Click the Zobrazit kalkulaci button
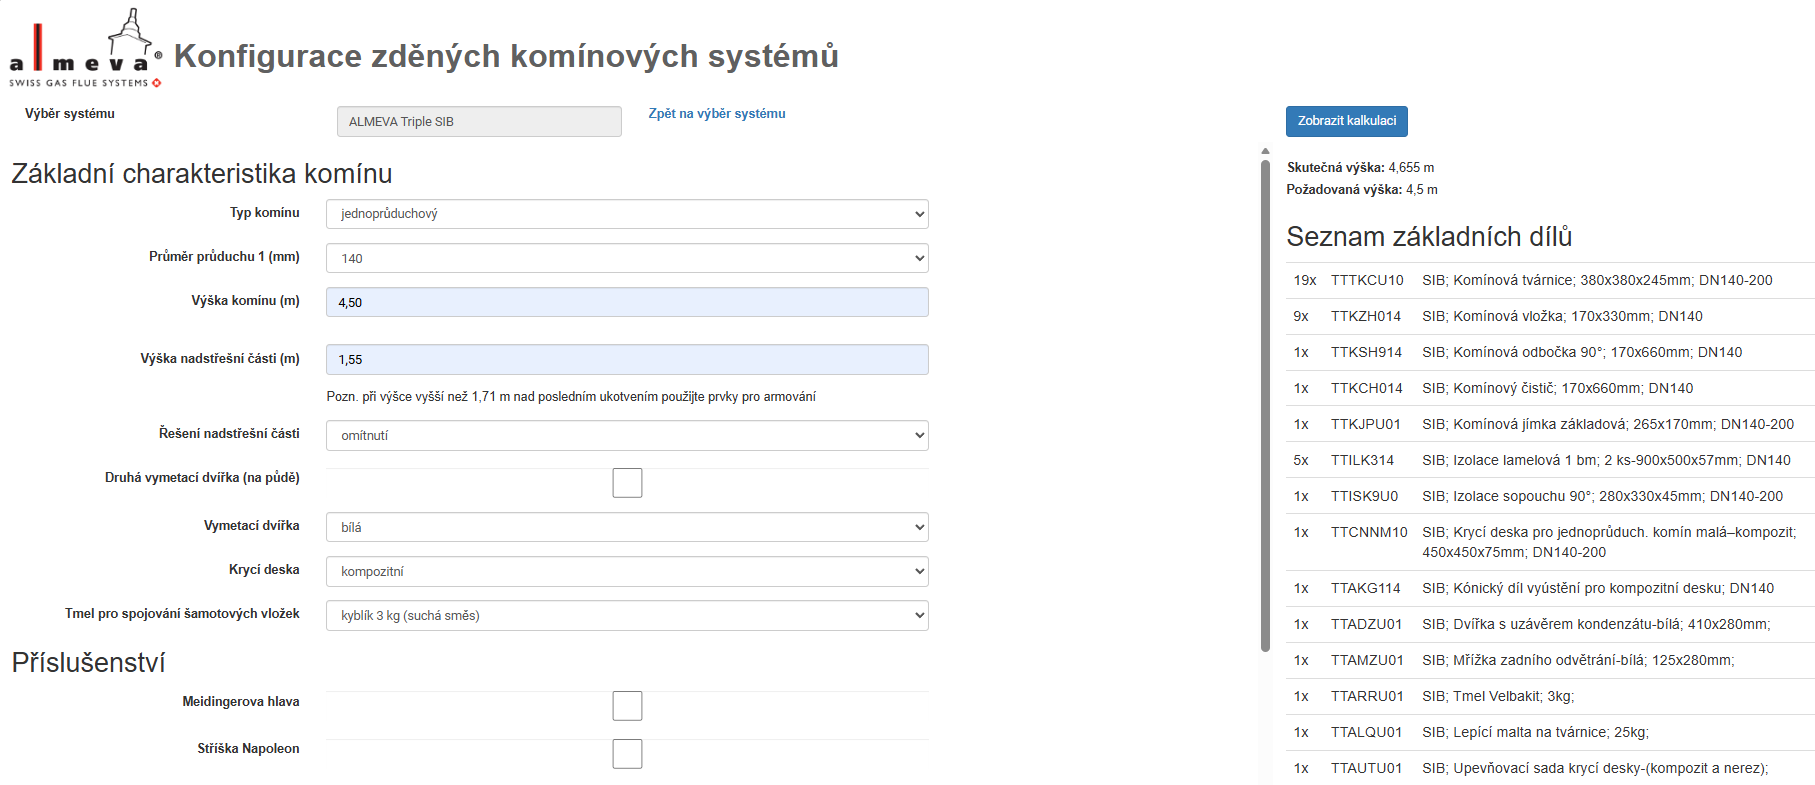Image resolution: width=1815 pixels, height=785 pixels. (x=1346, y=121)
